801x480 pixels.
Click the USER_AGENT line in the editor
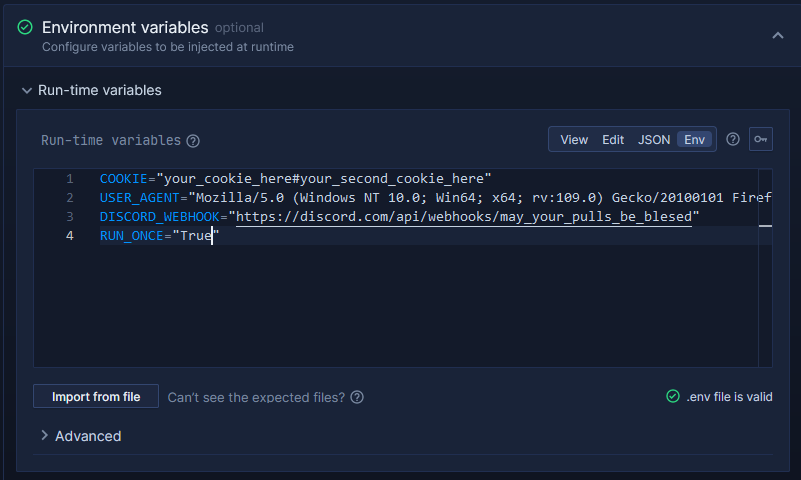435,198
